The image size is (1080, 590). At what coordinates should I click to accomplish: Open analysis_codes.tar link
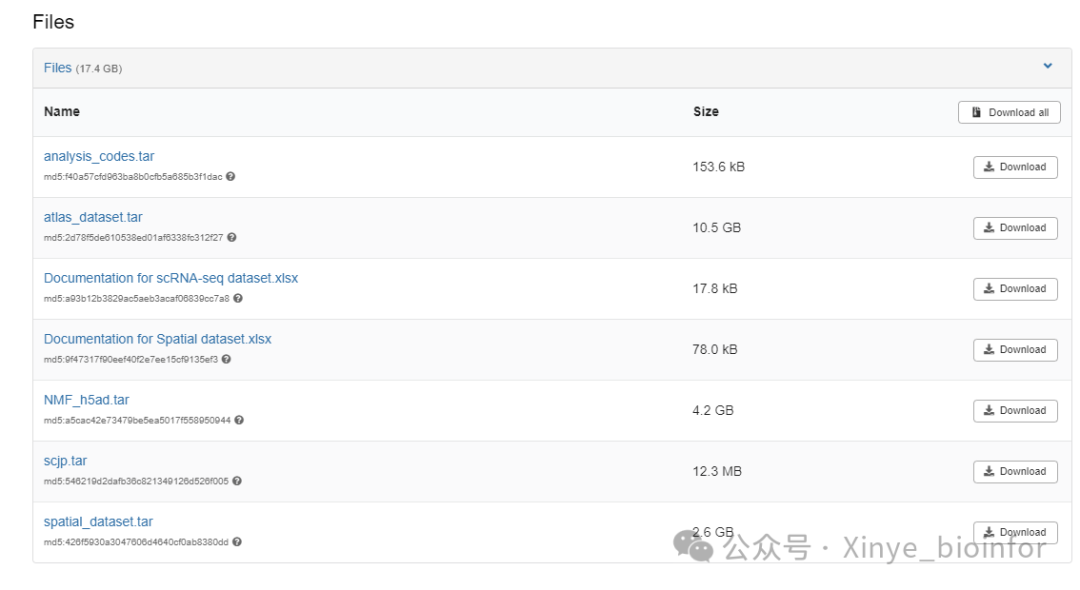click(99, 156)
